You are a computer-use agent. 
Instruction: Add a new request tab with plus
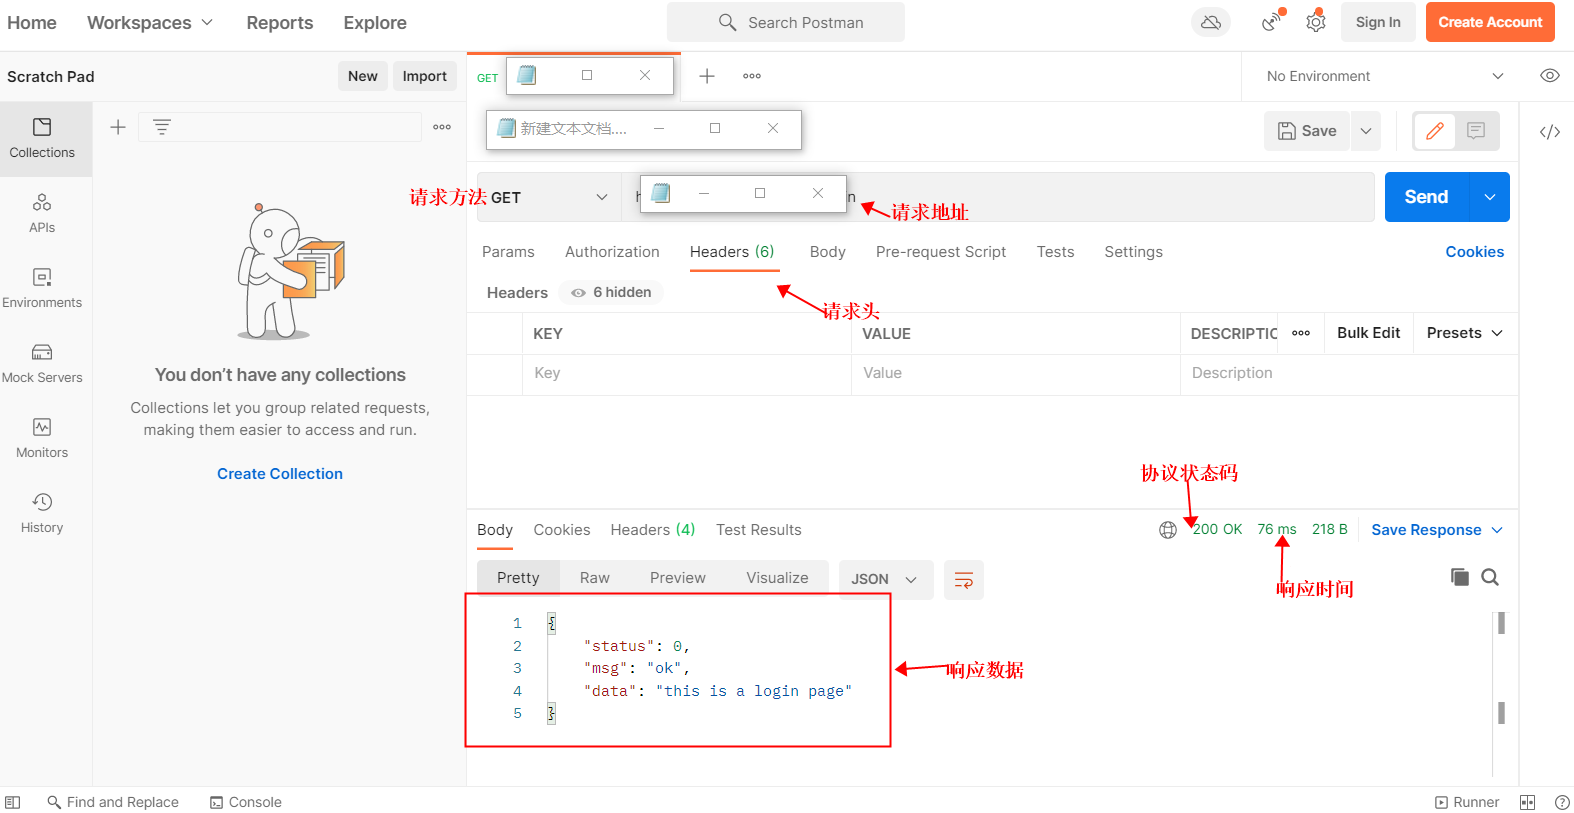[x=707, y=76]
